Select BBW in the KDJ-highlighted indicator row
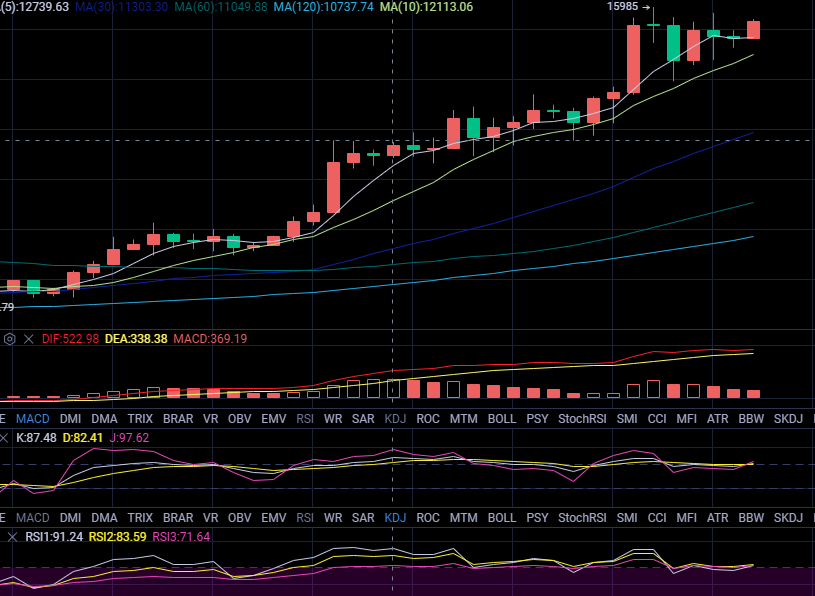 click(x=751, y=518)
